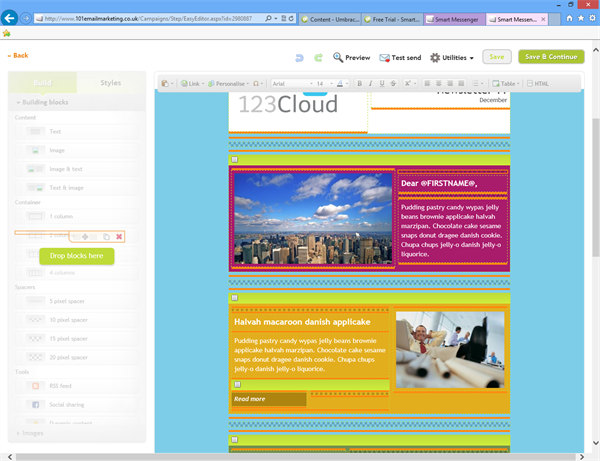Click the superscript button
This screenshot has width=600, height=461.
pos(410,83)
